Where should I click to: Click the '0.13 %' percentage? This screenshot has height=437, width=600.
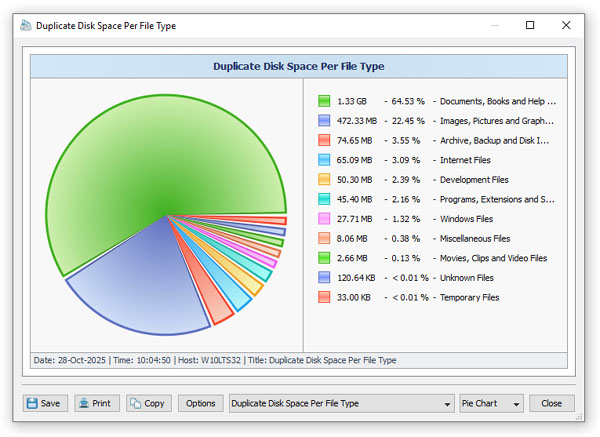(x=406, y=258)
